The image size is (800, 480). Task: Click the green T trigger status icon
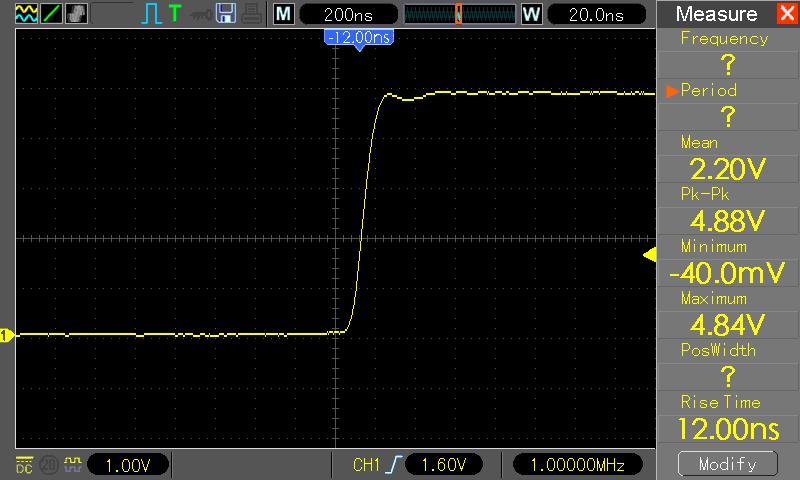click(176, 14)
